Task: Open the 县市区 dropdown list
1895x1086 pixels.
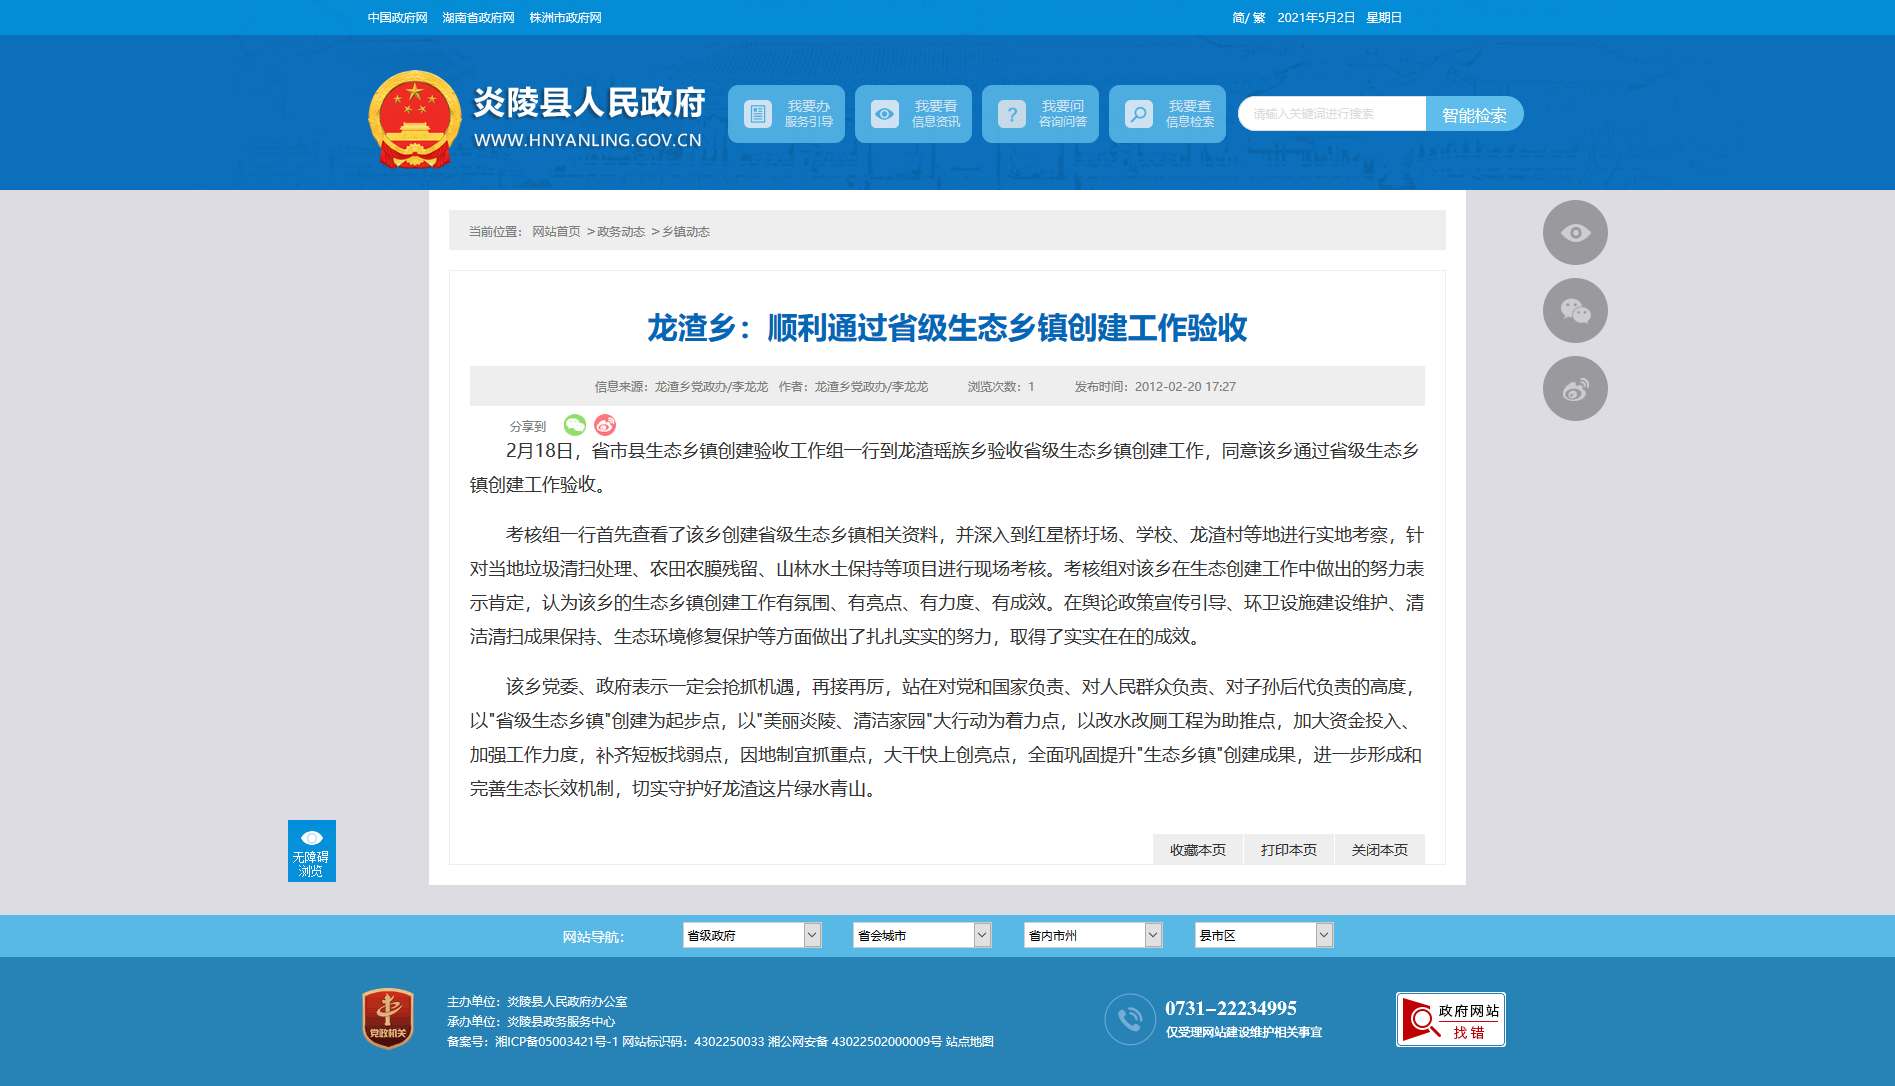Action: coord(1263,935)
